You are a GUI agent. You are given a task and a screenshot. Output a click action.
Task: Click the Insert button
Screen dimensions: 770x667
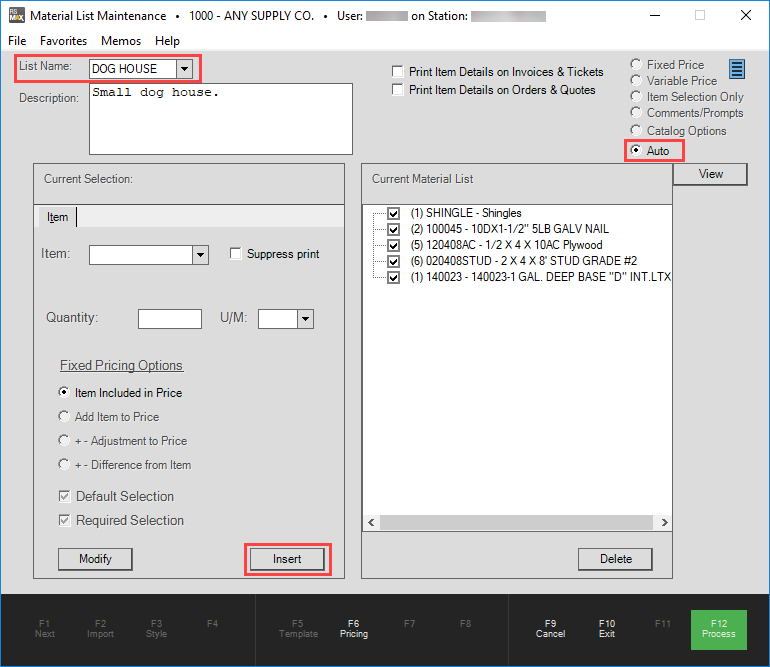[x=287, y=559]
